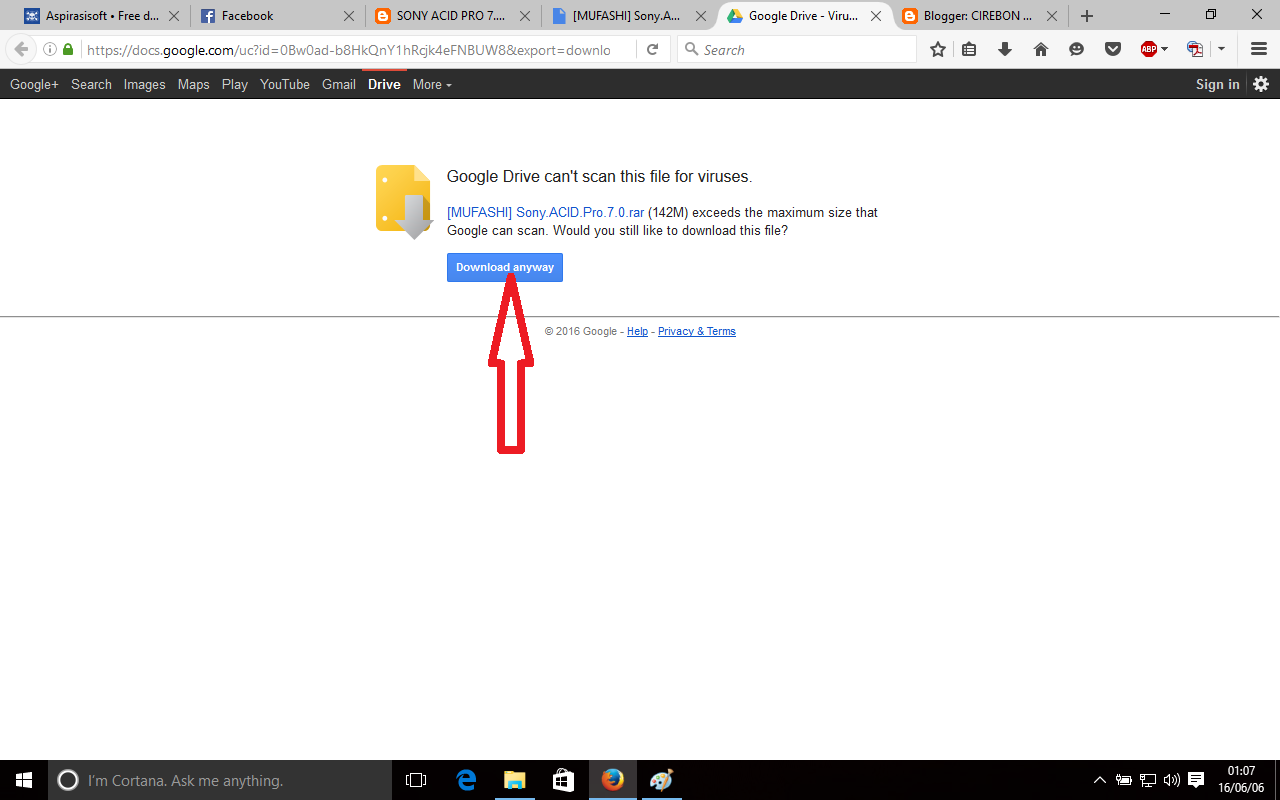Open Gmail in Google bar

pos(339,84)
